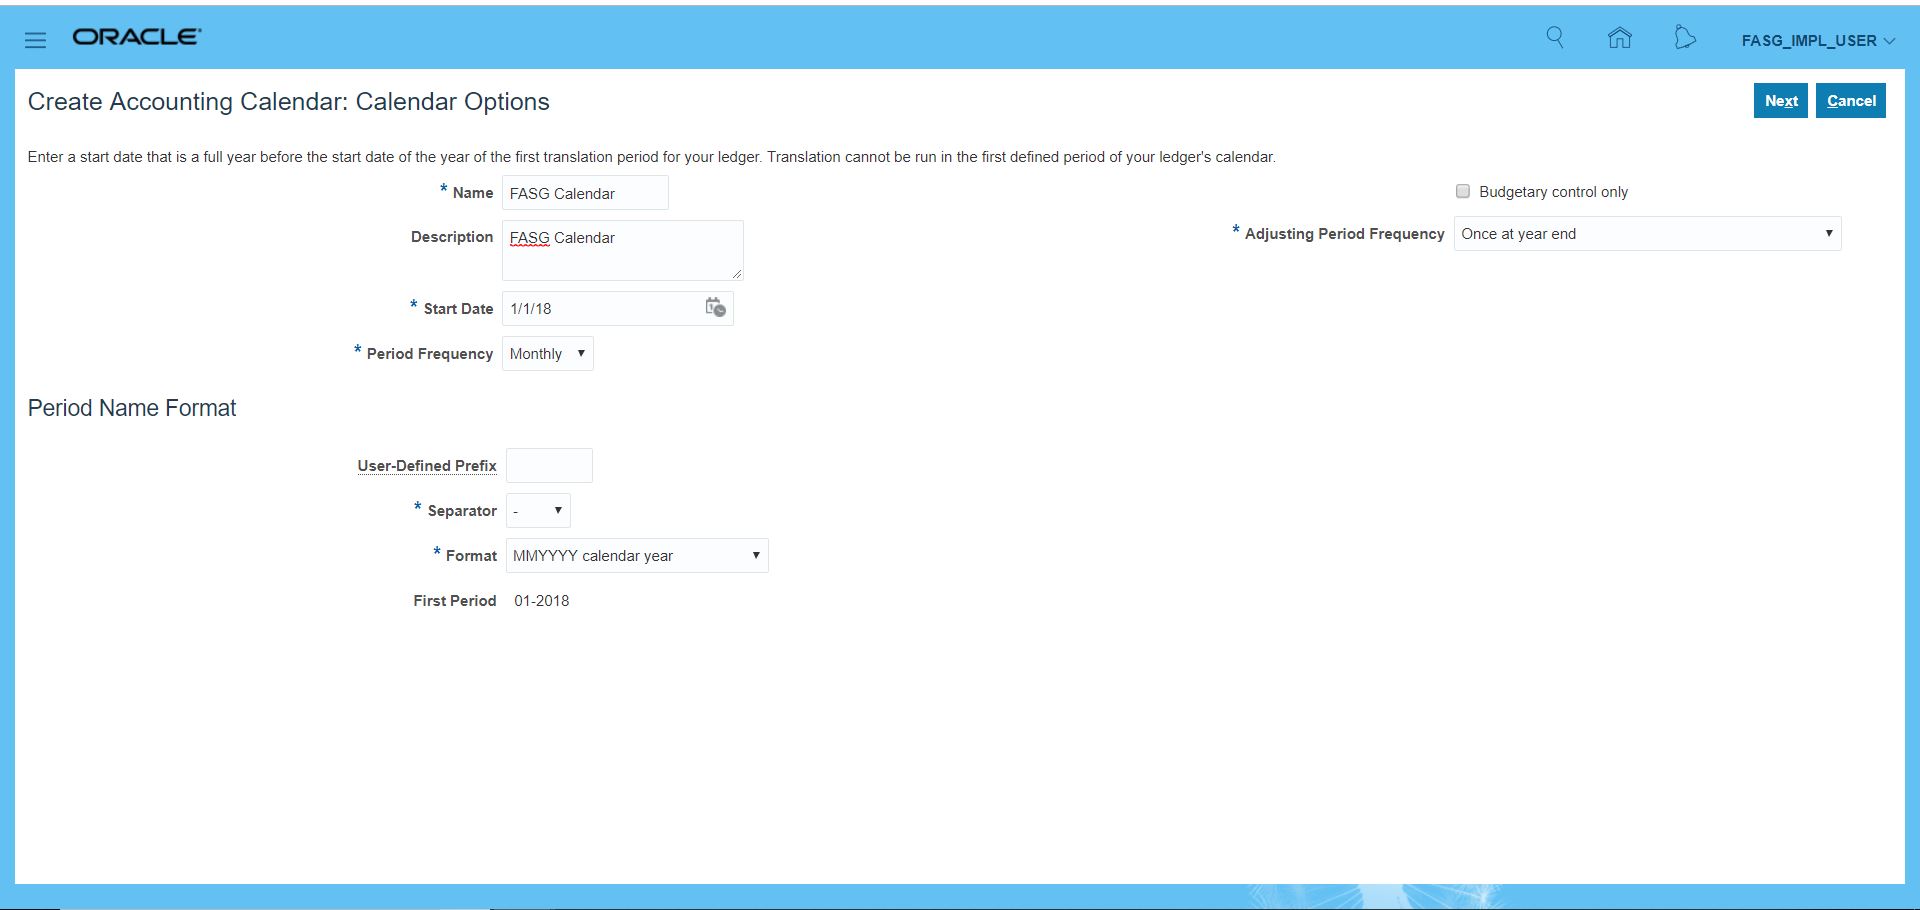Click the User-Defined Prefix field
Image resolution: width=1920 pixels, height=910 pixels.
(549, 466)
